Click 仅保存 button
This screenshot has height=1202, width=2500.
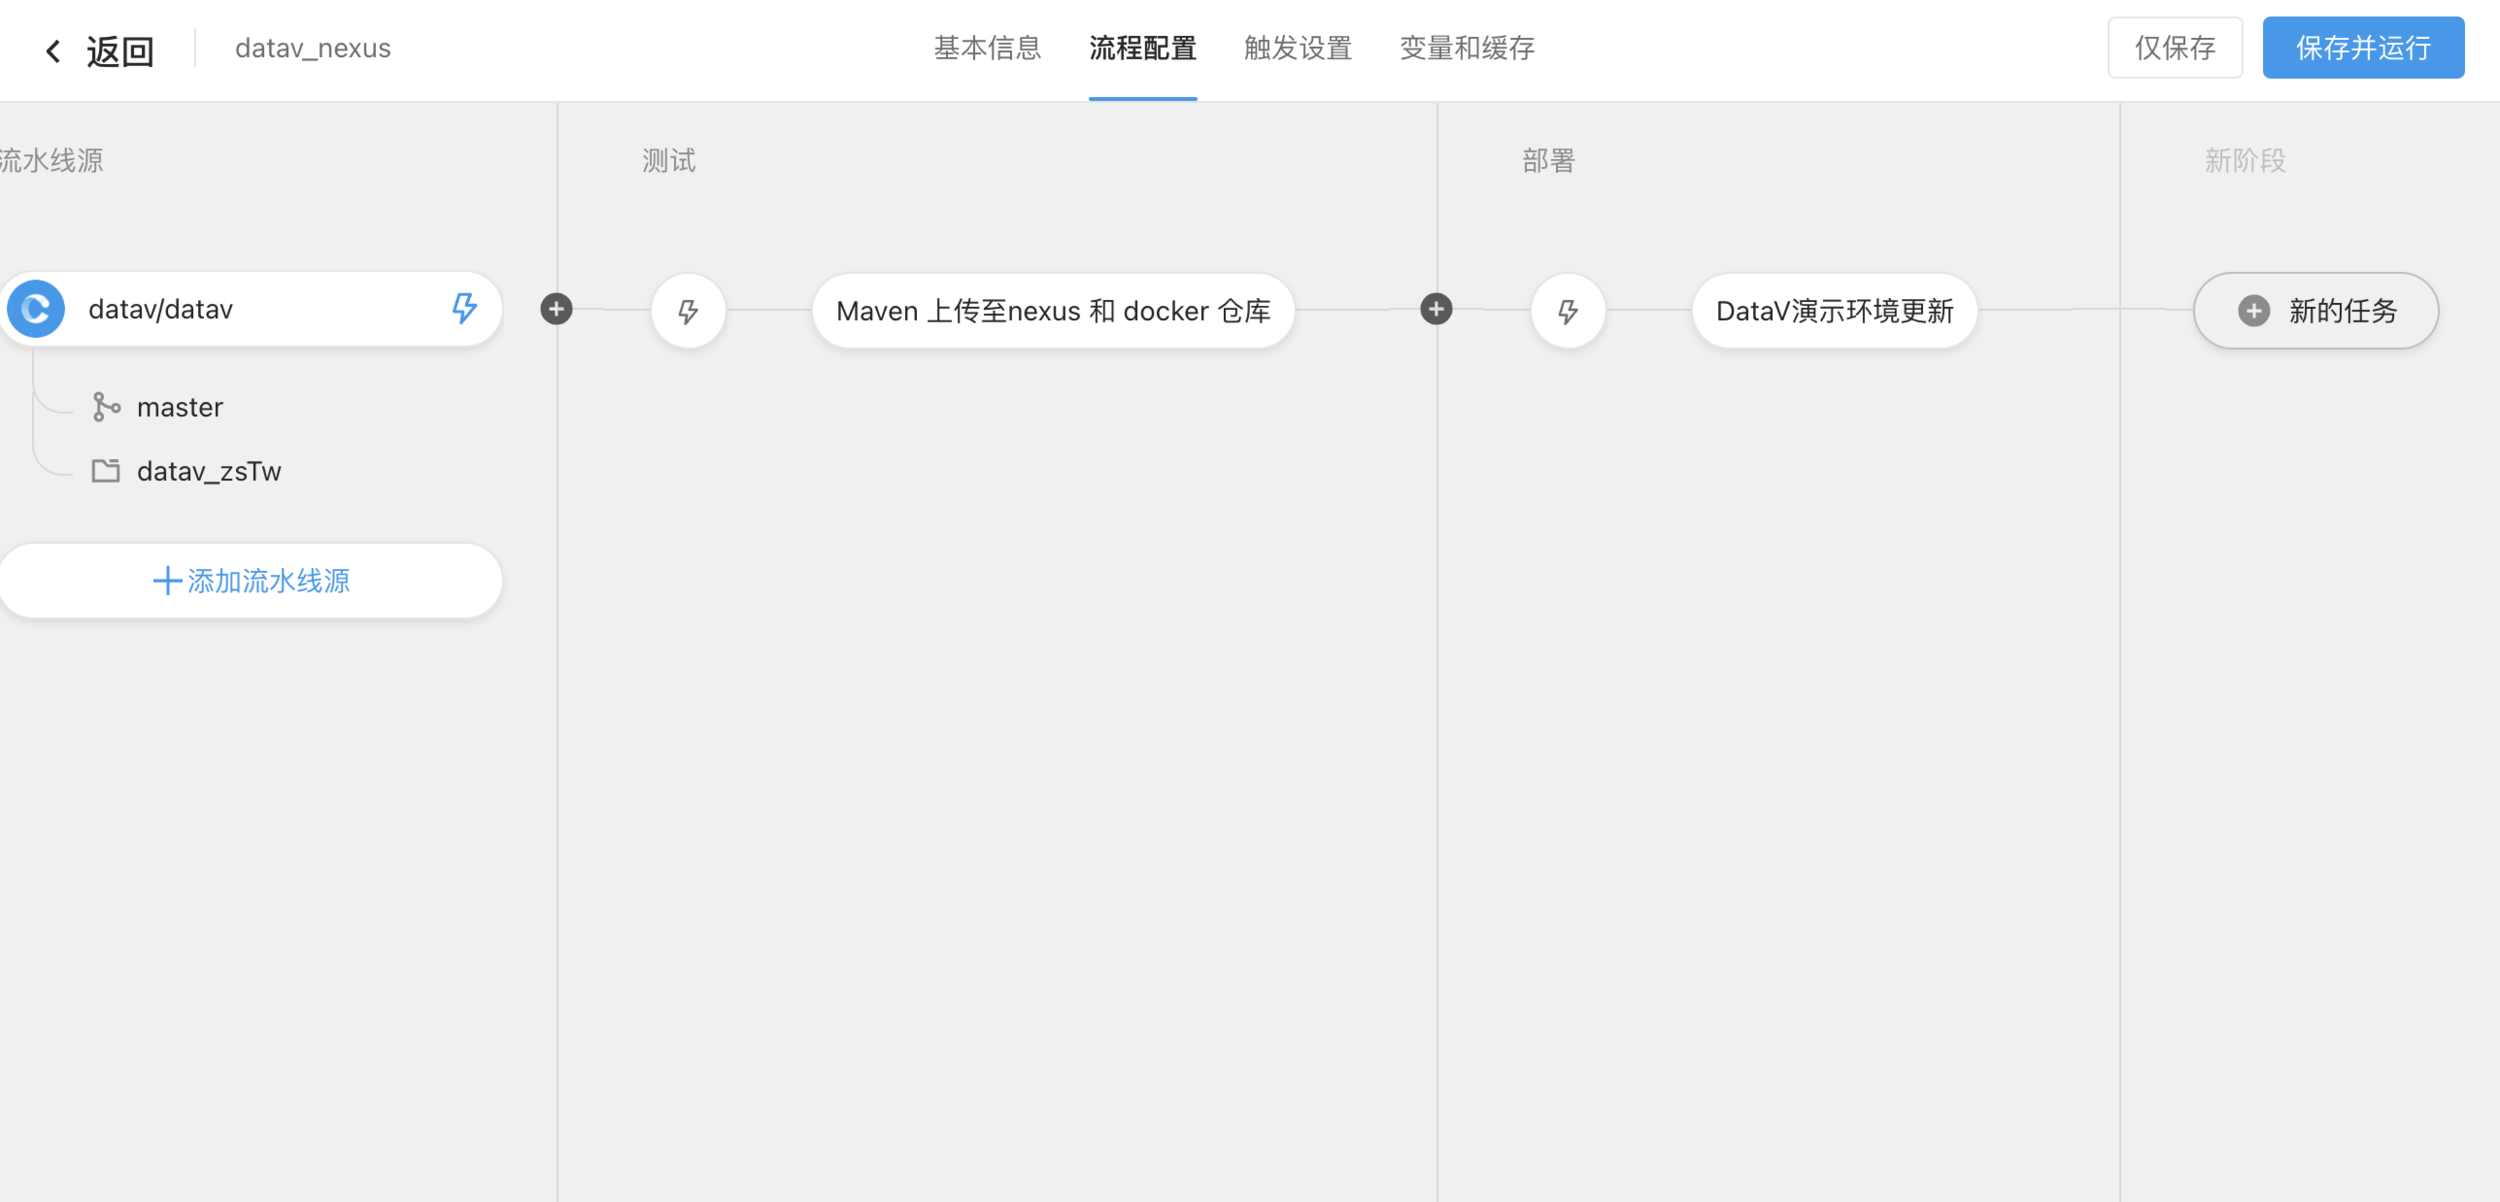[x=2174, y=48]
